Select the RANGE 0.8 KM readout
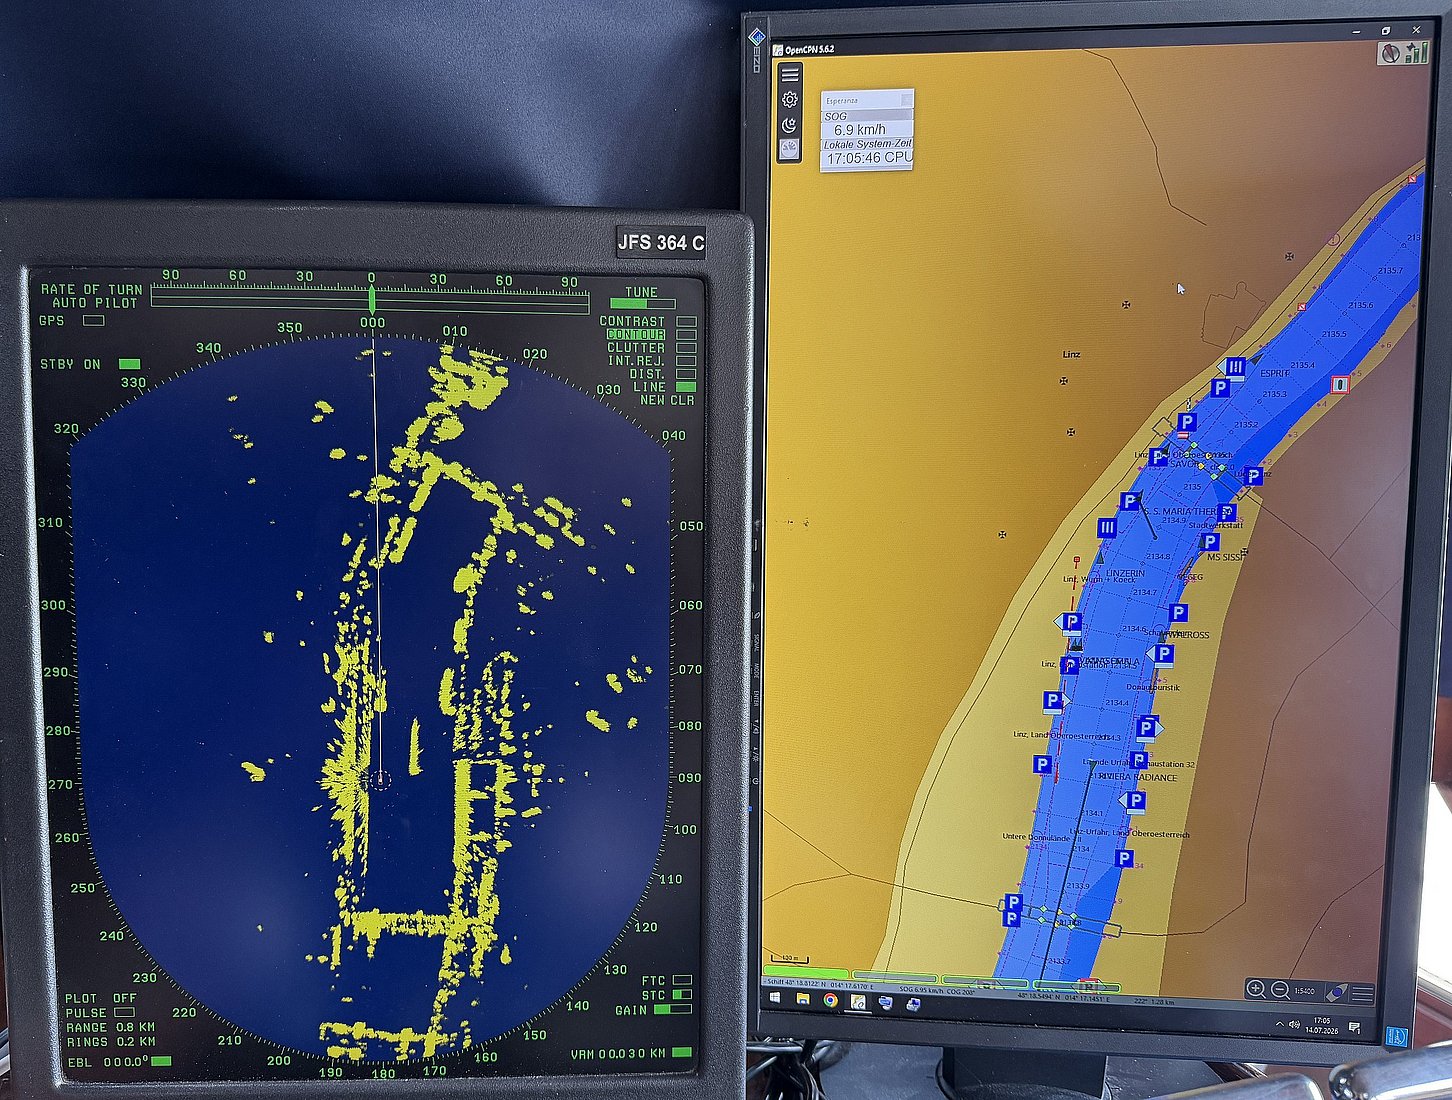The height and width of the screenshot is (1100, 1452). [111, 1027]
